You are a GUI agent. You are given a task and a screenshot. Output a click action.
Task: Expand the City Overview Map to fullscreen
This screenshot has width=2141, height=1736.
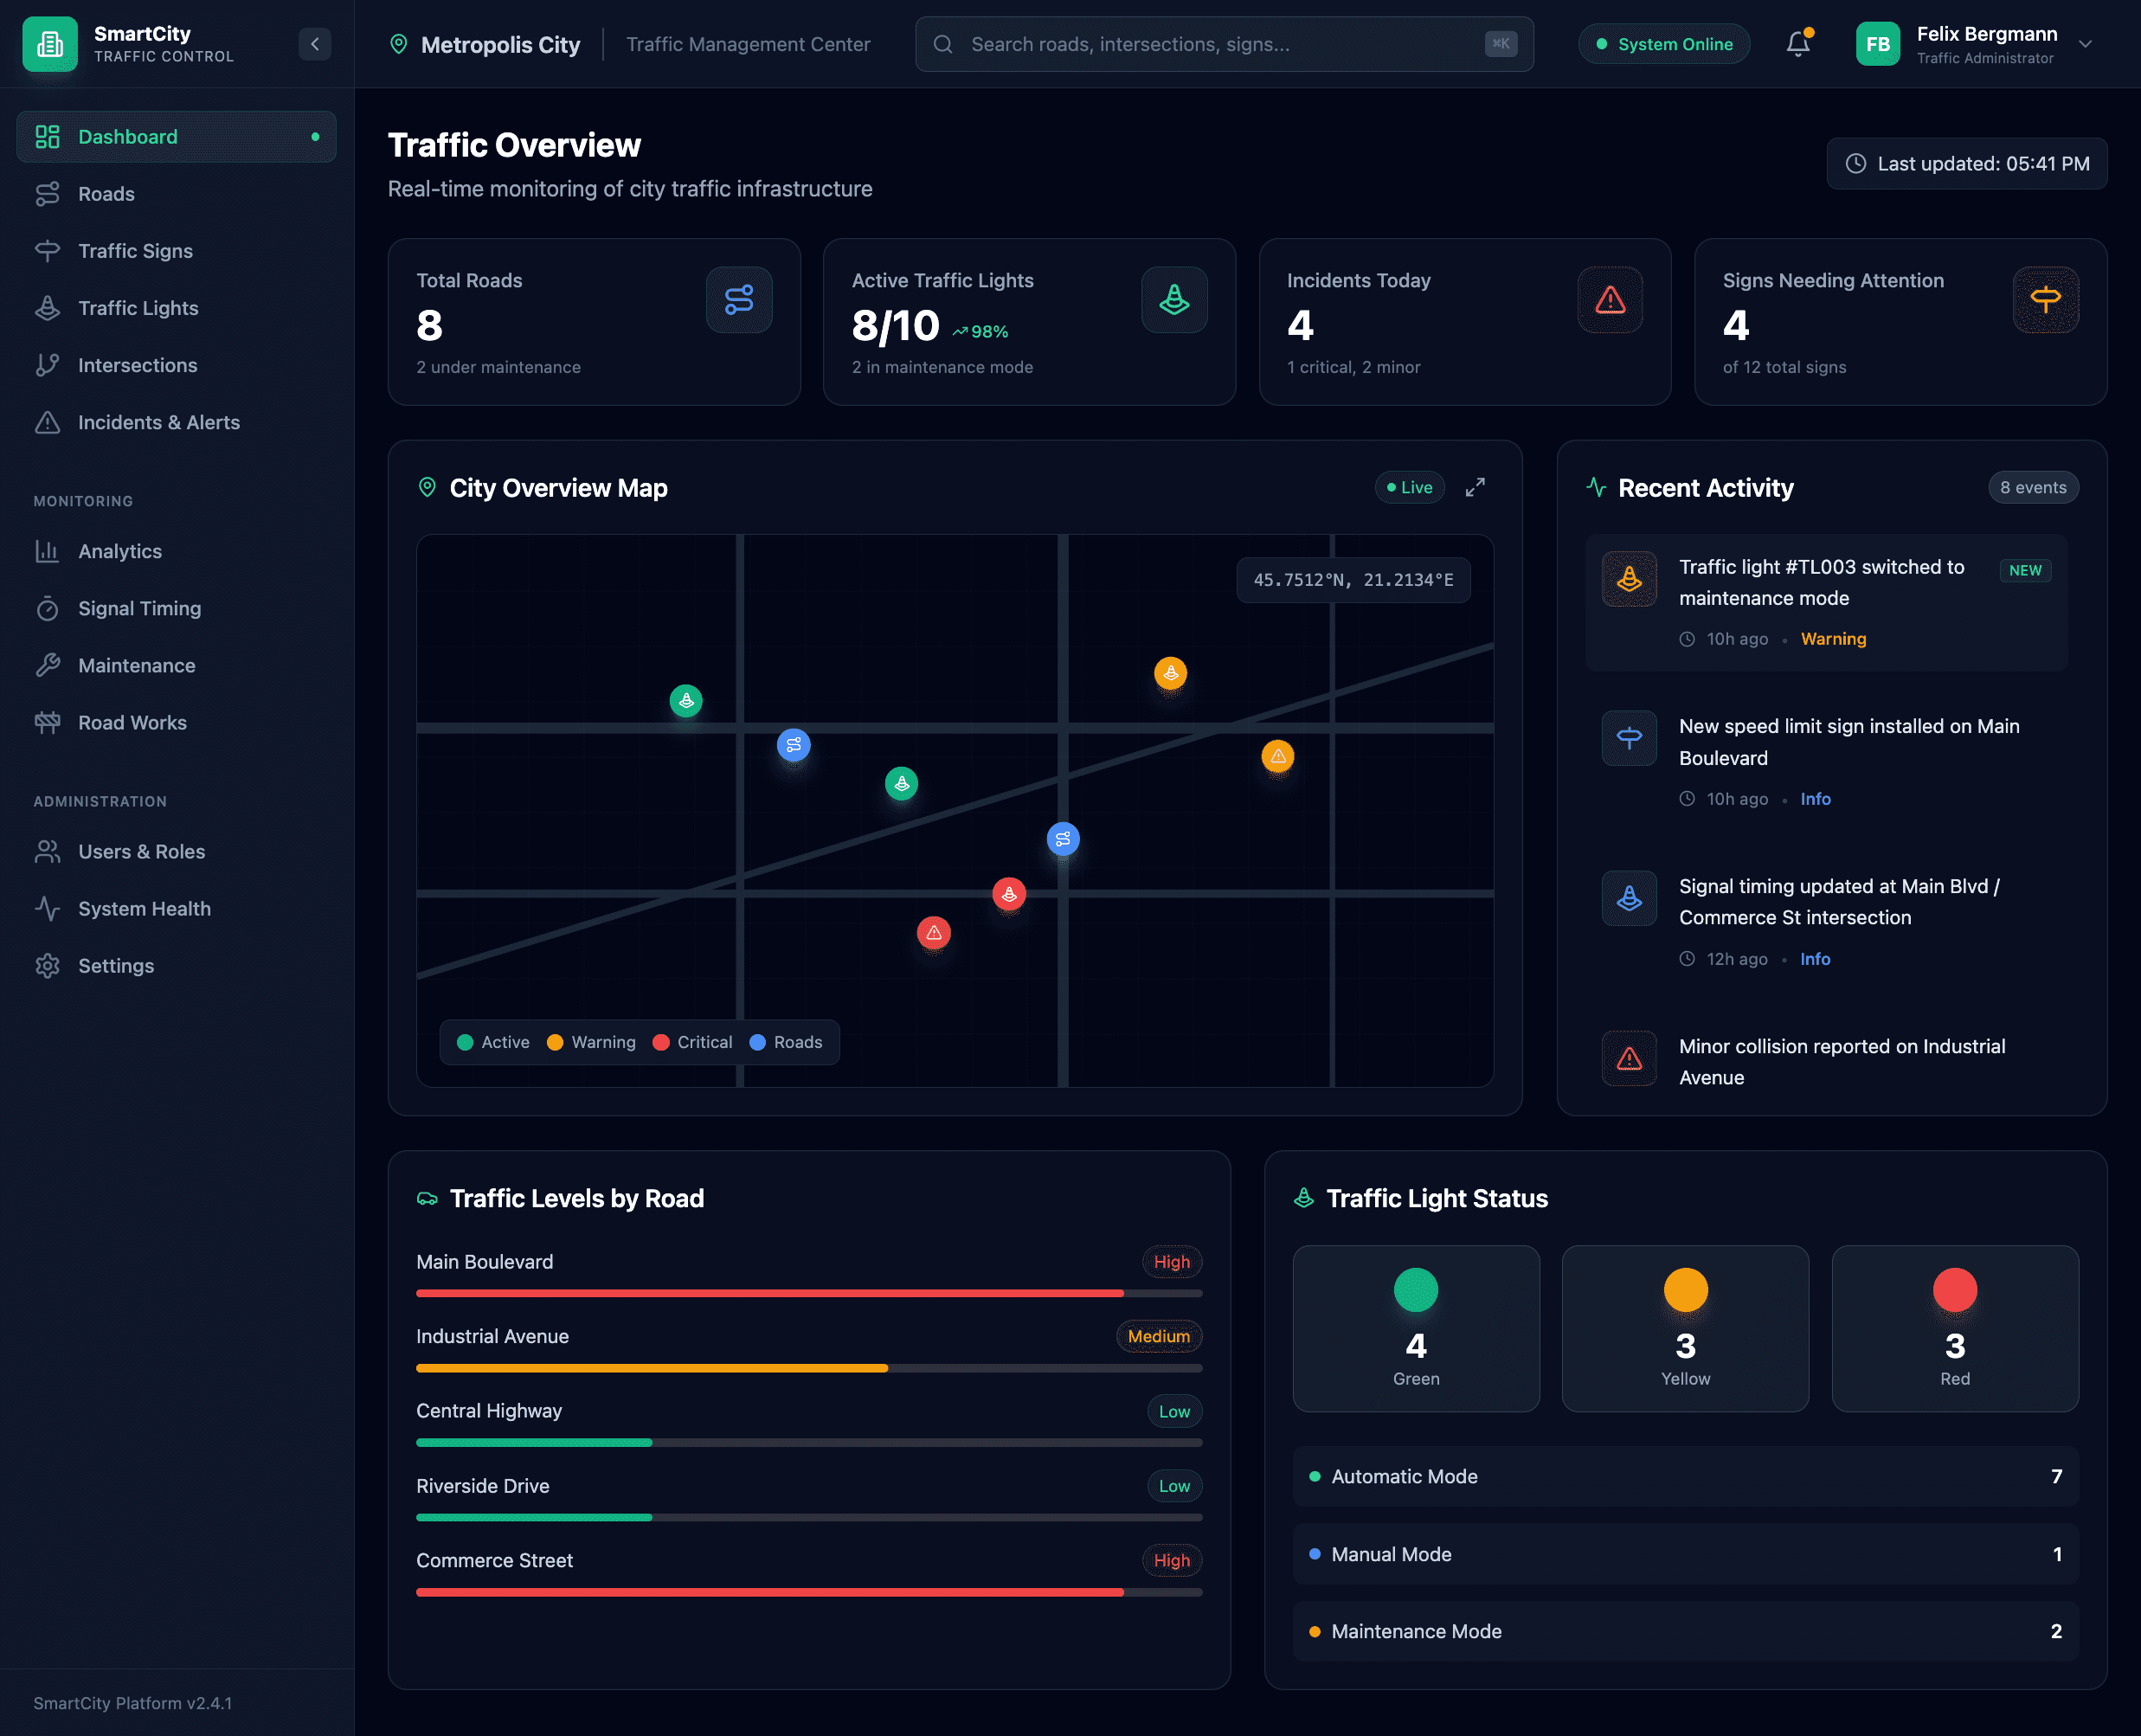pyautogui.click(x=1476, y=487)
